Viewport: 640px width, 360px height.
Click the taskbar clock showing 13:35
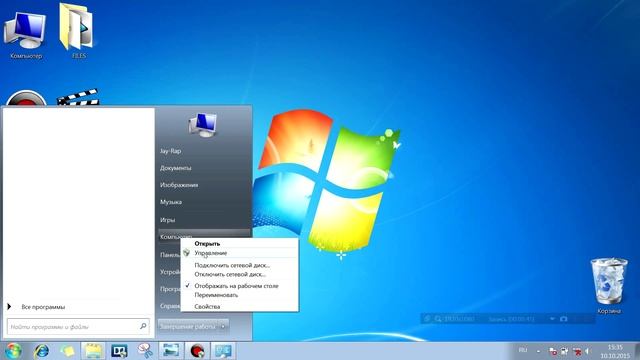[615, 351]
